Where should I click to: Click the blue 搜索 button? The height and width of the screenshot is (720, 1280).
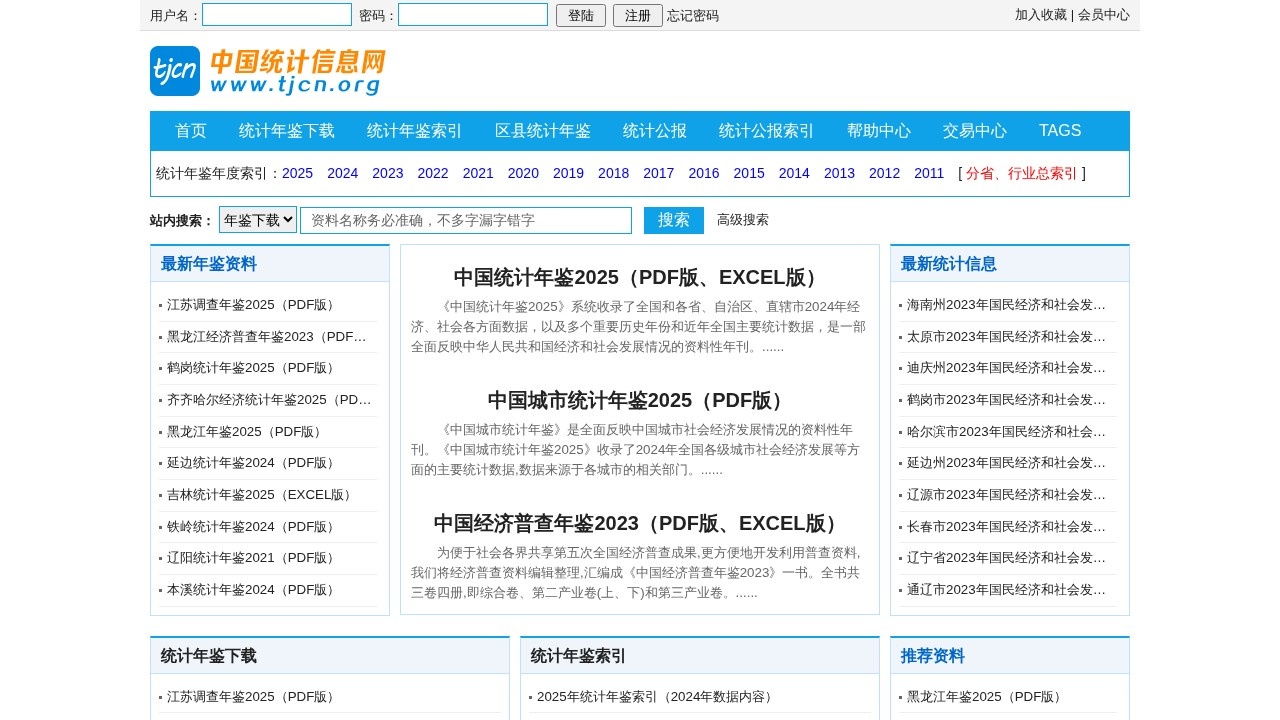point(674,220)
